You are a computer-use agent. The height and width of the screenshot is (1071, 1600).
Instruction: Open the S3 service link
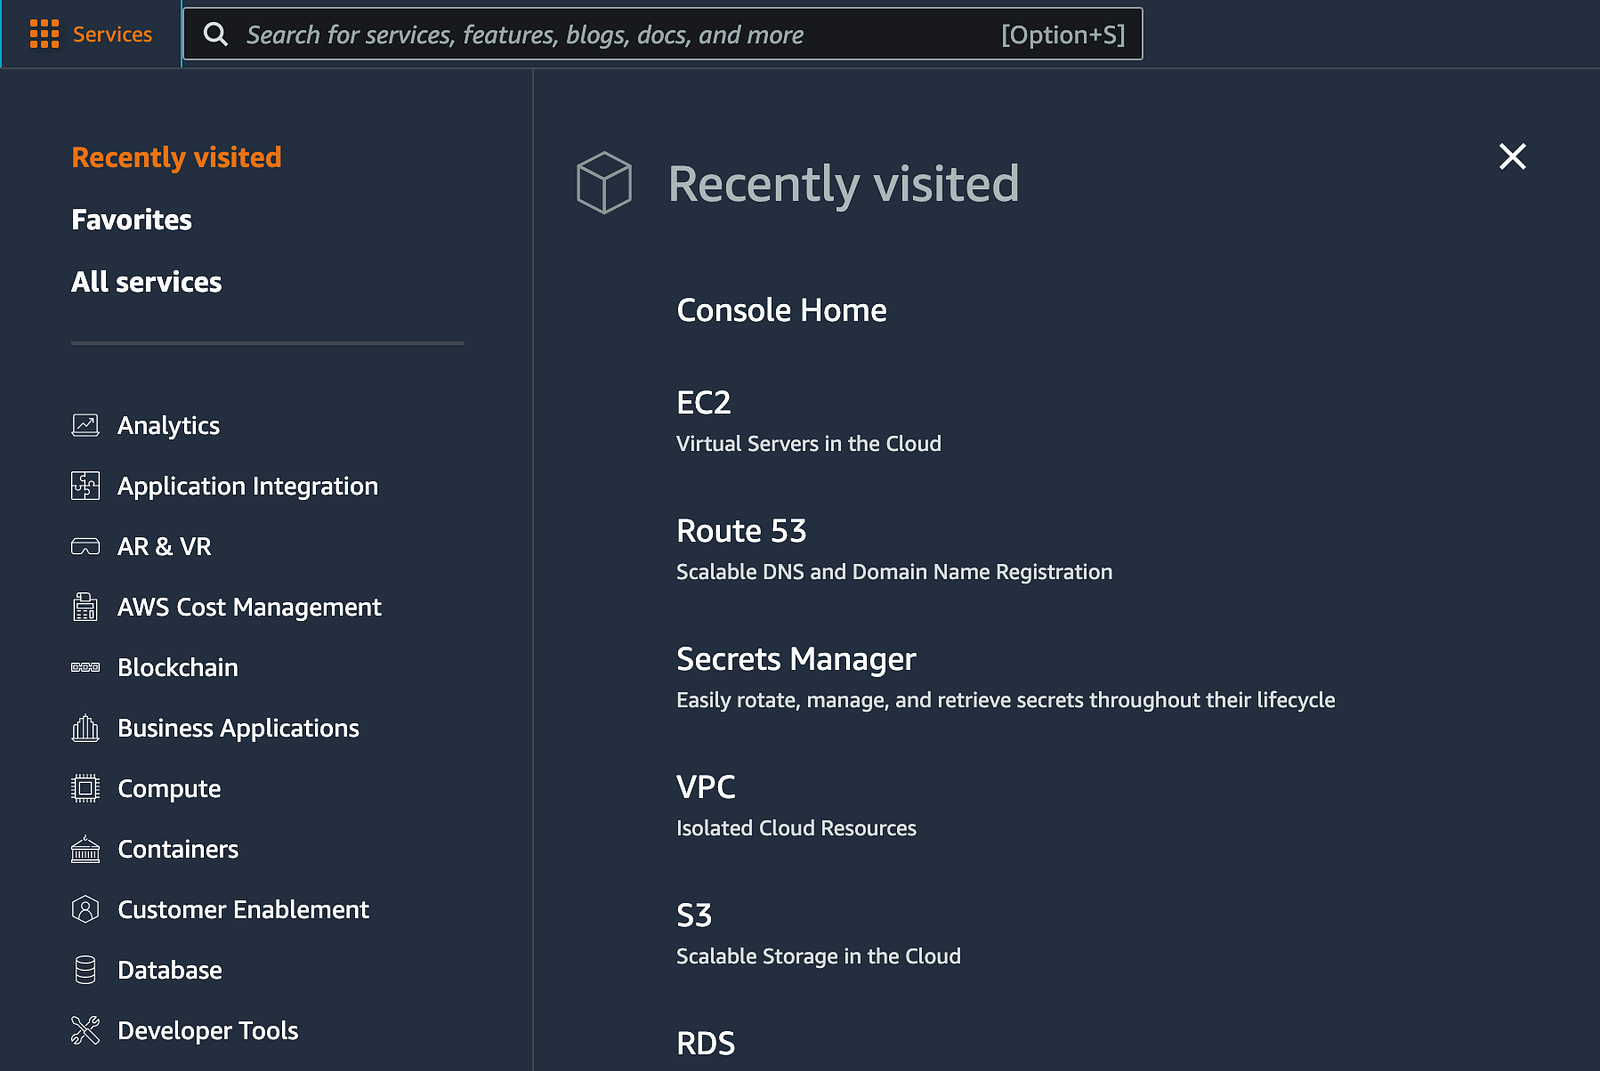pos(694,915)
